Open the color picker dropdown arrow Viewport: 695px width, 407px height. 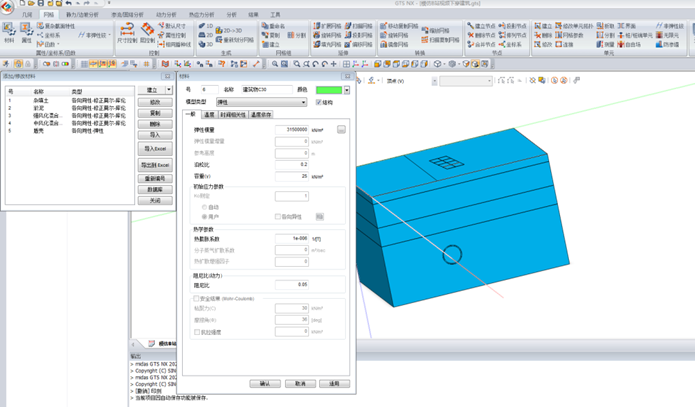(x=347, y=90)
